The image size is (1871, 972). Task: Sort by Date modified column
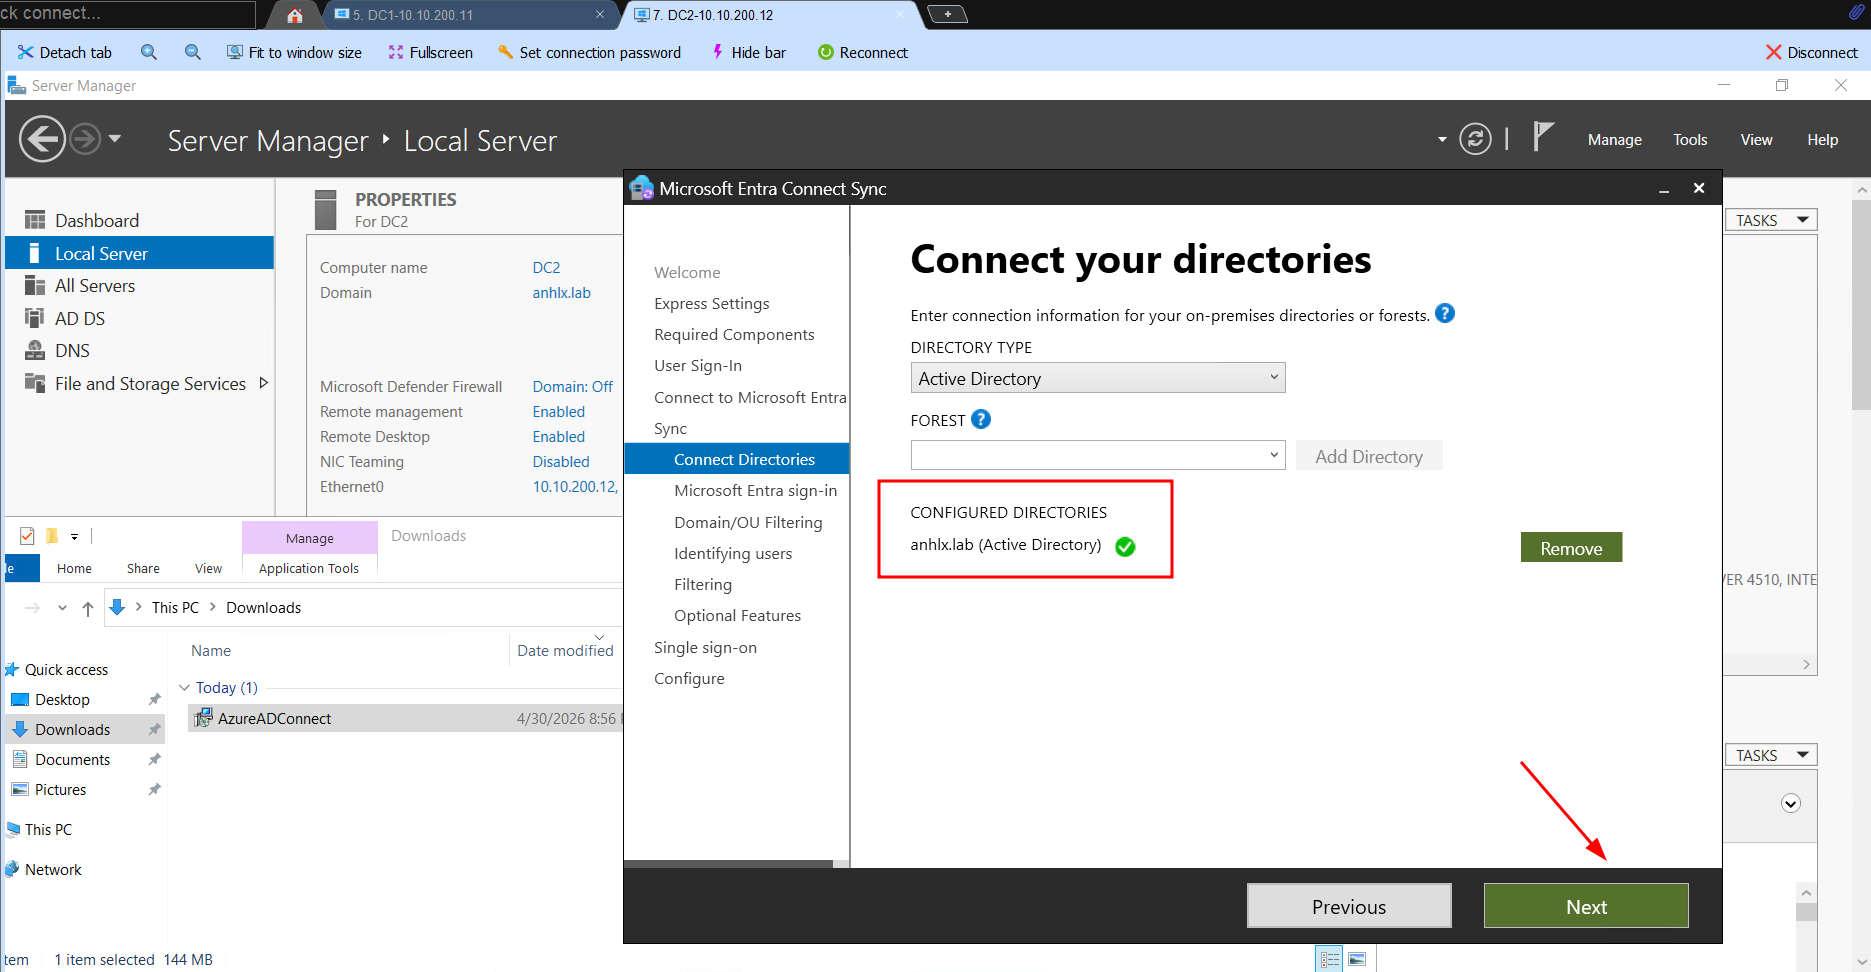tap(565, 650)
